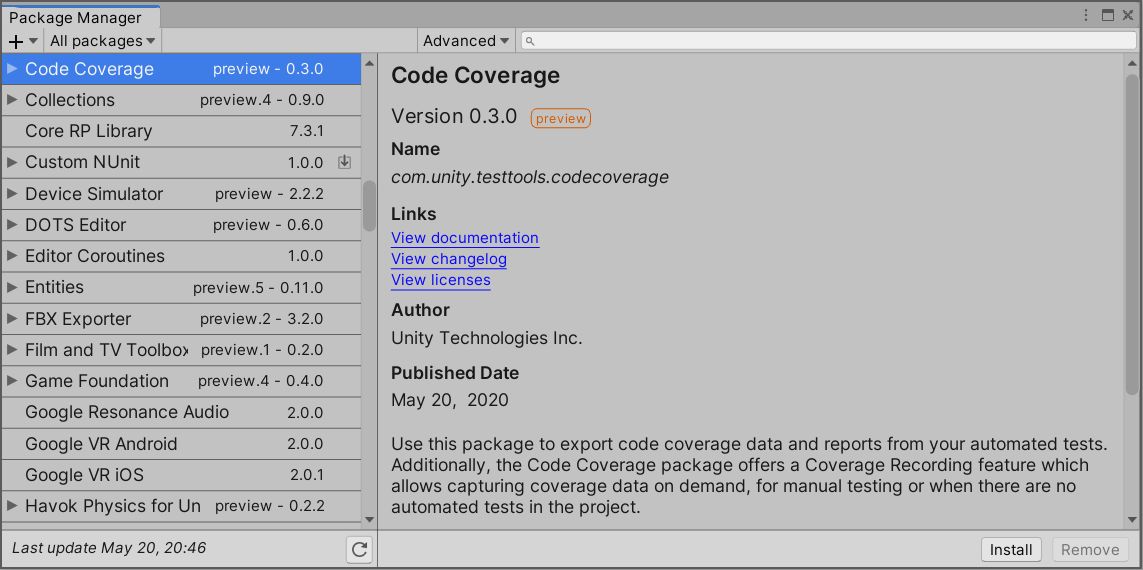This screenshot has height=570, width=1143.
Task: Click the add package plus icon
Action: pyautogui.click(x=16, y=41)
